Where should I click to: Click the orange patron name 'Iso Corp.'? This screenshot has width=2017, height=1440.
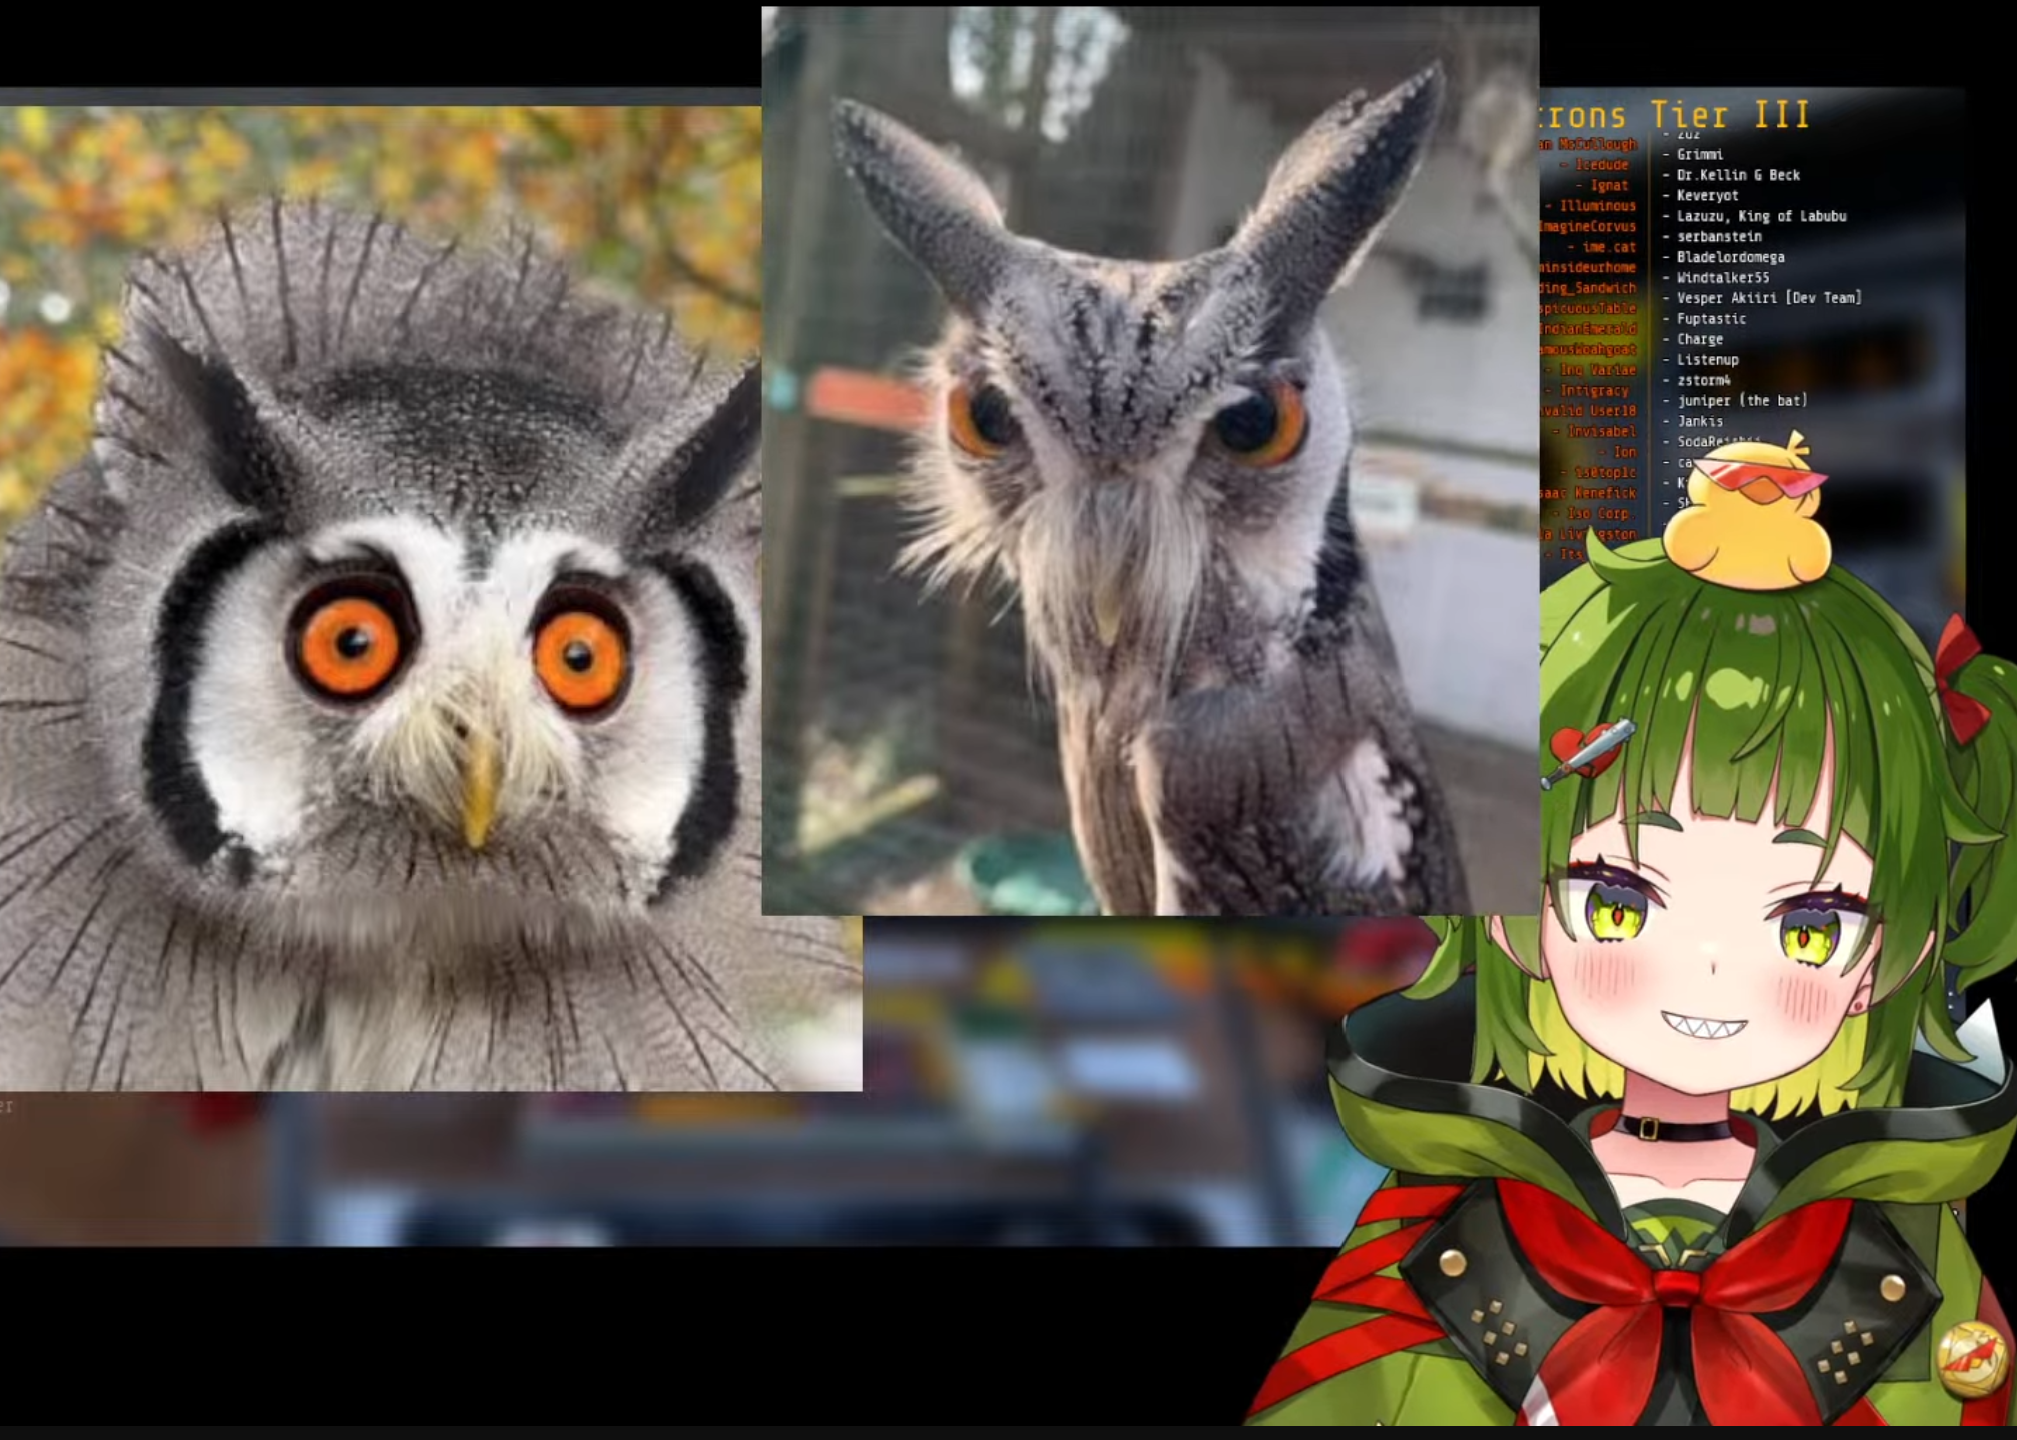click(x=1598, y=513)
